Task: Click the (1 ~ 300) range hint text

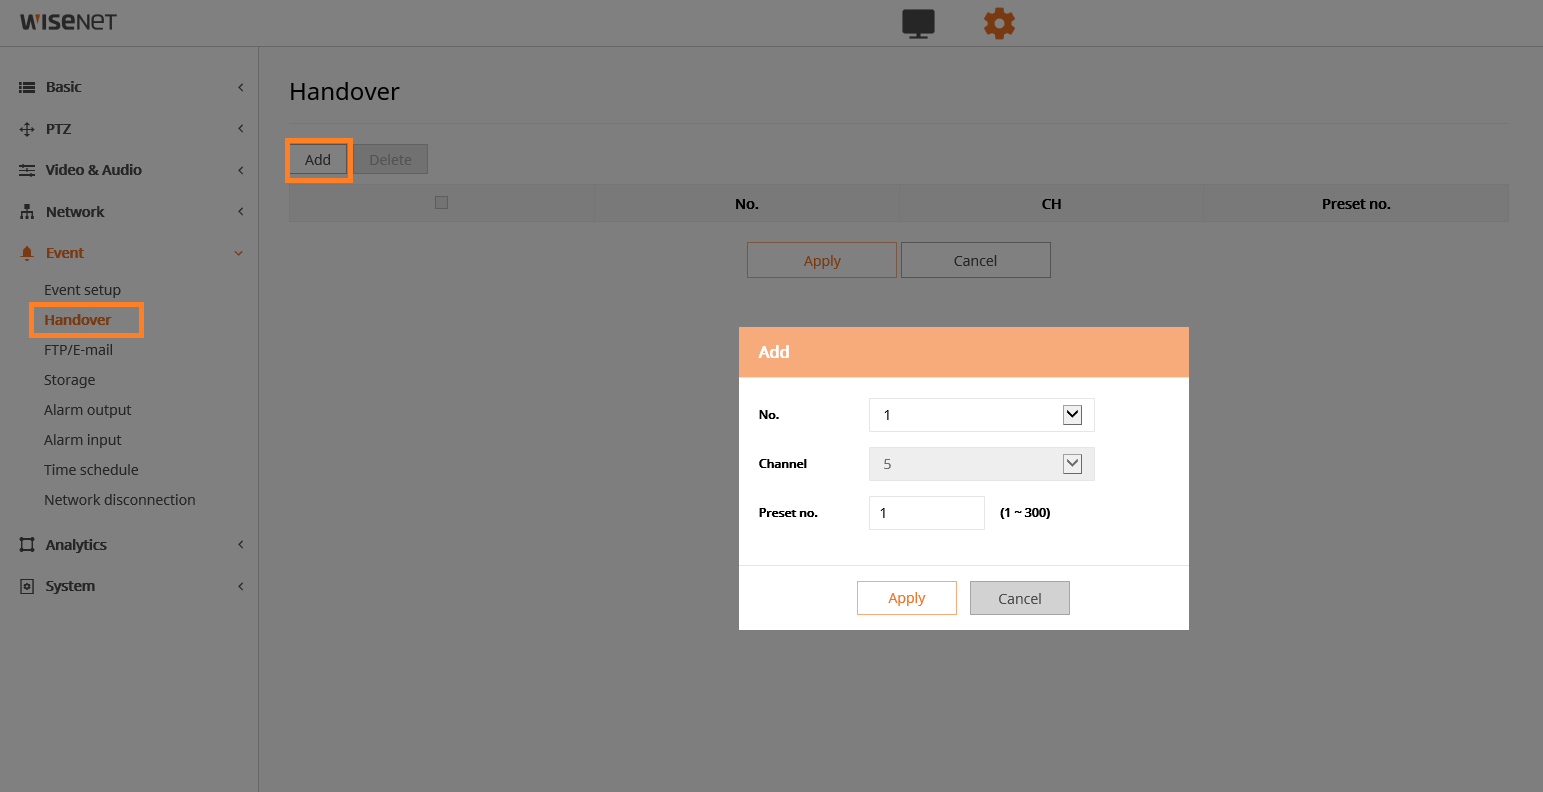Action: 1025,513
